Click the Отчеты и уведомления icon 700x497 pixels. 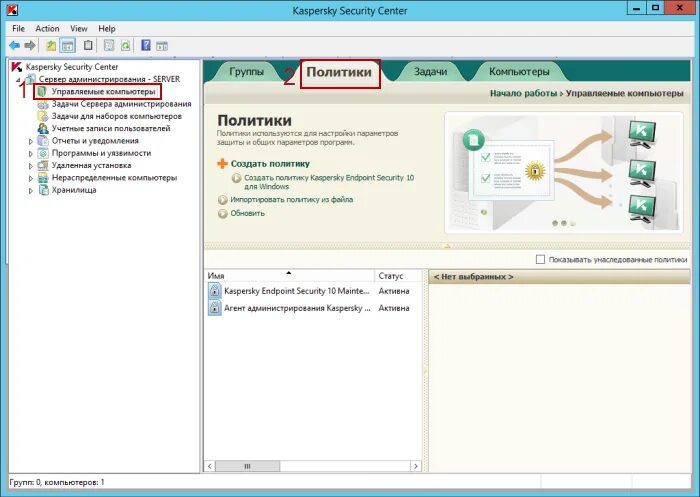(43, 141)
